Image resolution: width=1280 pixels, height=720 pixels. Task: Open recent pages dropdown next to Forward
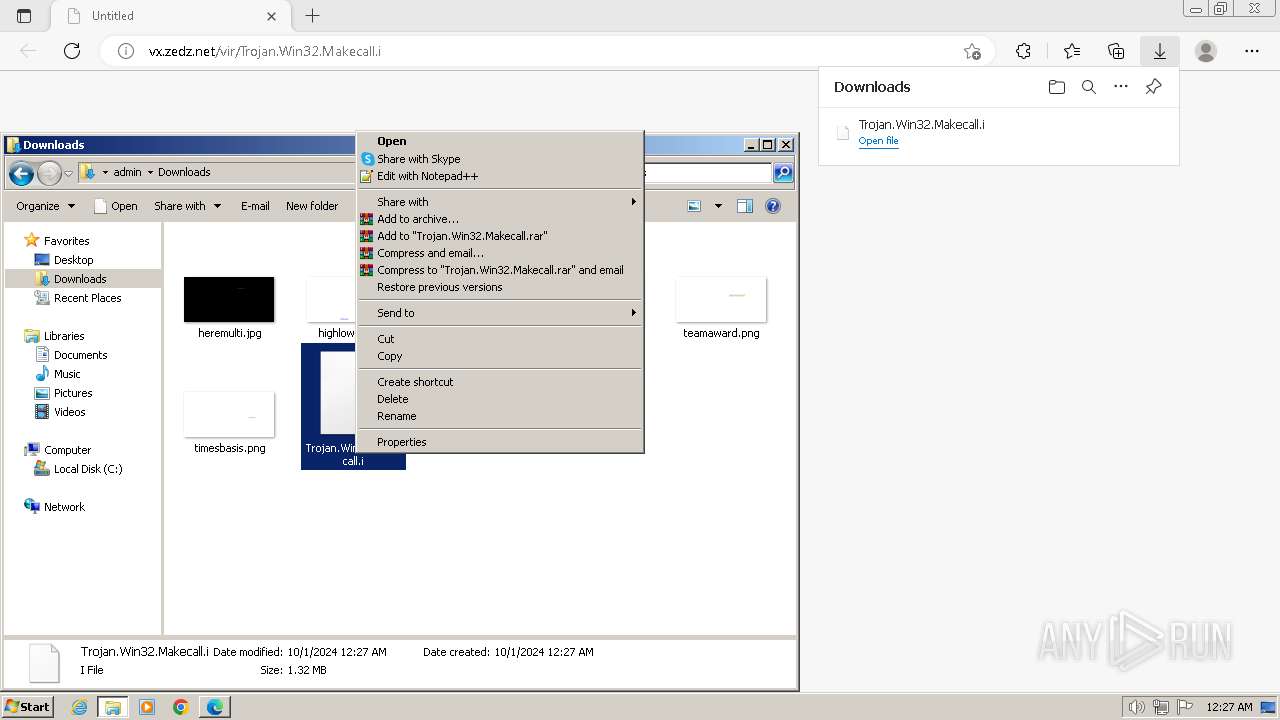(68, 174)
